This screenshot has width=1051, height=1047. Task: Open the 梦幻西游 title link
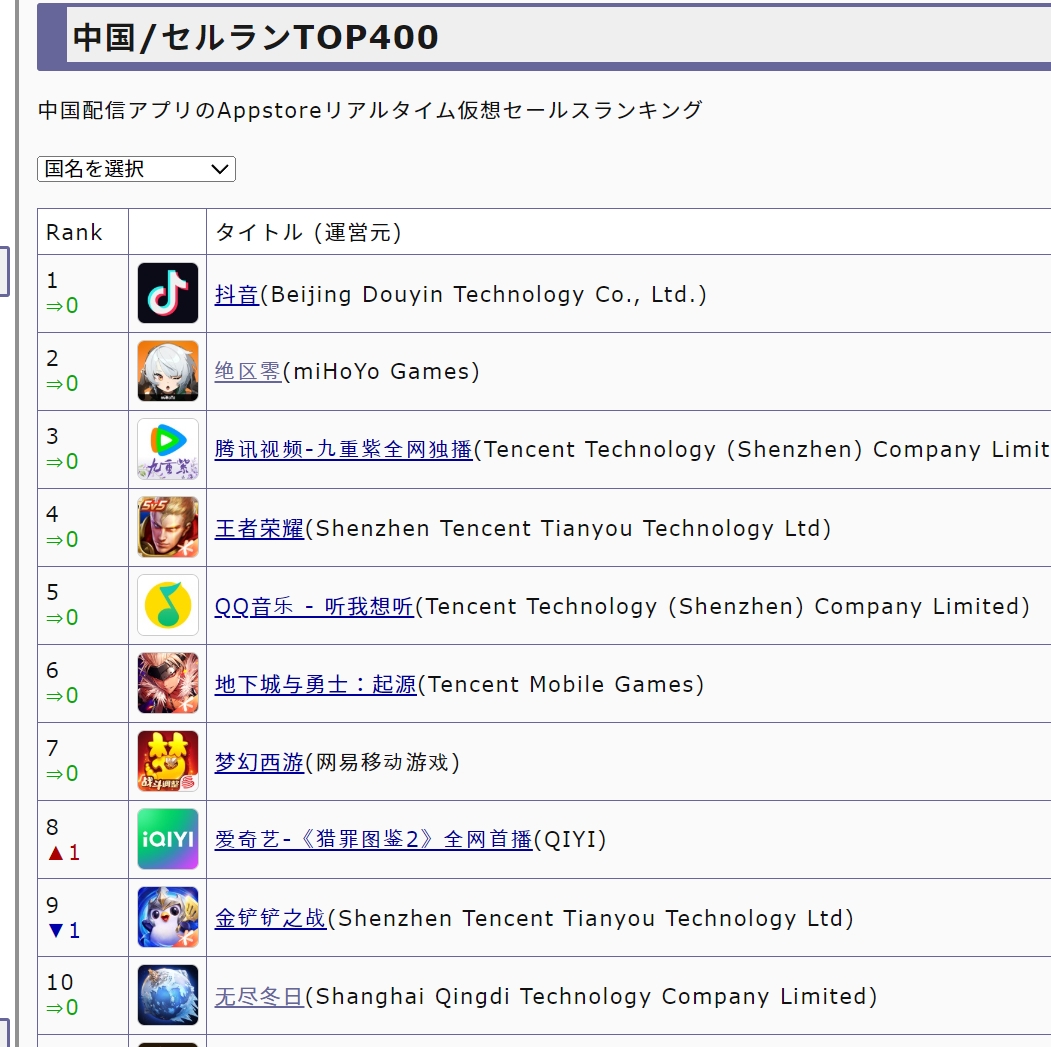coord(259,762)
